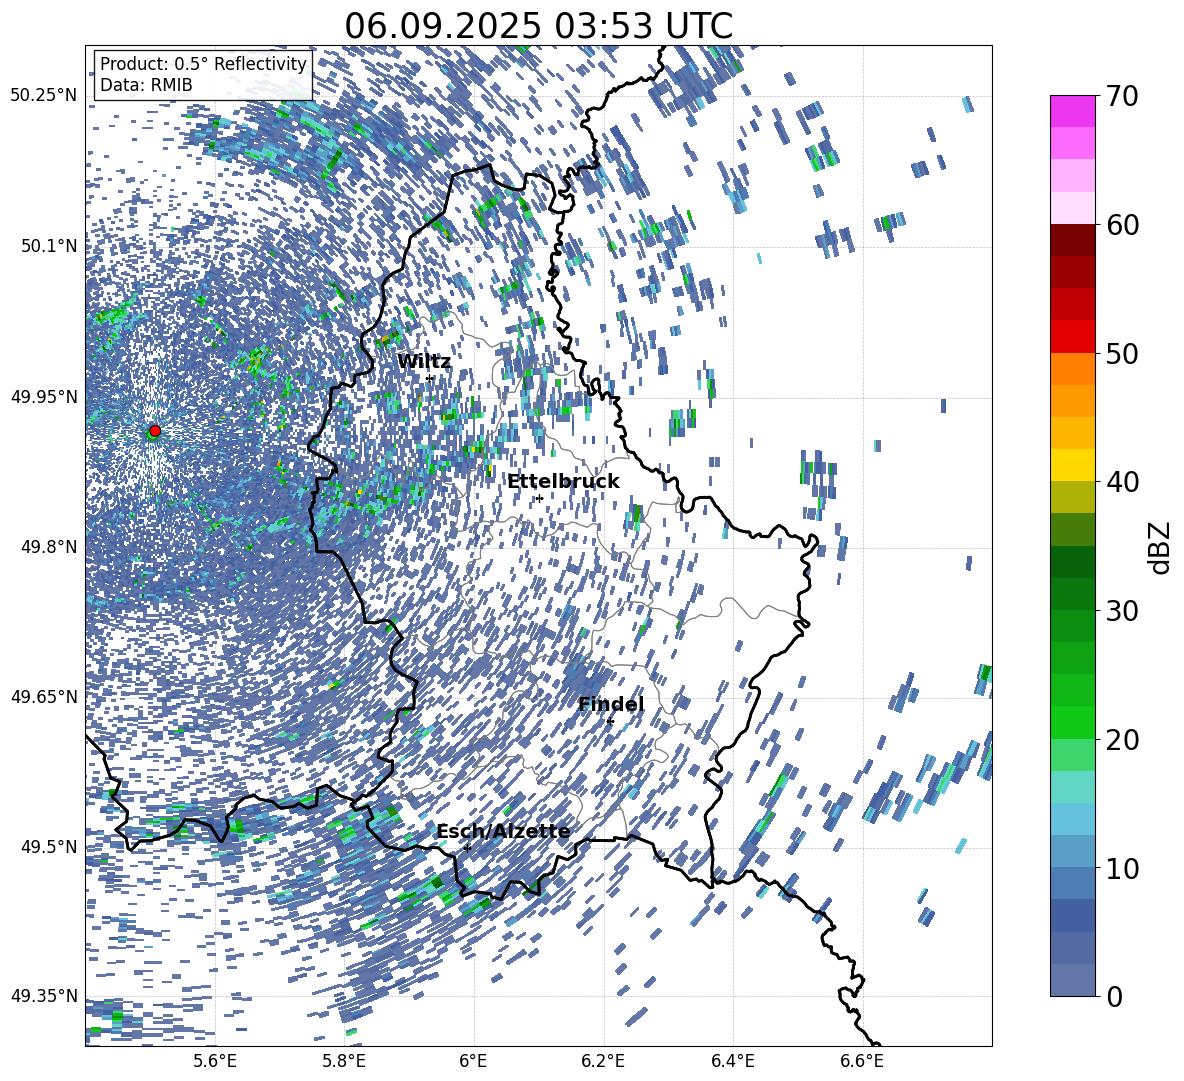Click the colorbar tick label 10
This screenshot has height=1081, width=1184.
tap(1122, 868)
